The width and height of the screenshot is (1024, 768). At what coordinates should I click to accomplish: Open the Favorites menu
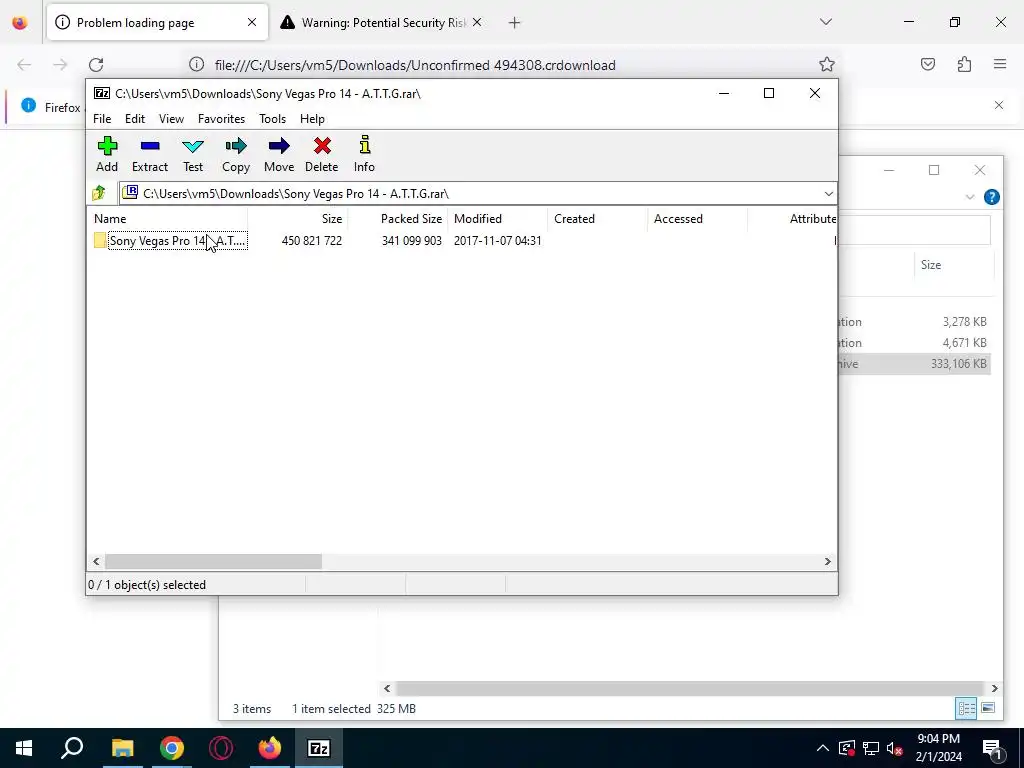[x=221, y=119]
